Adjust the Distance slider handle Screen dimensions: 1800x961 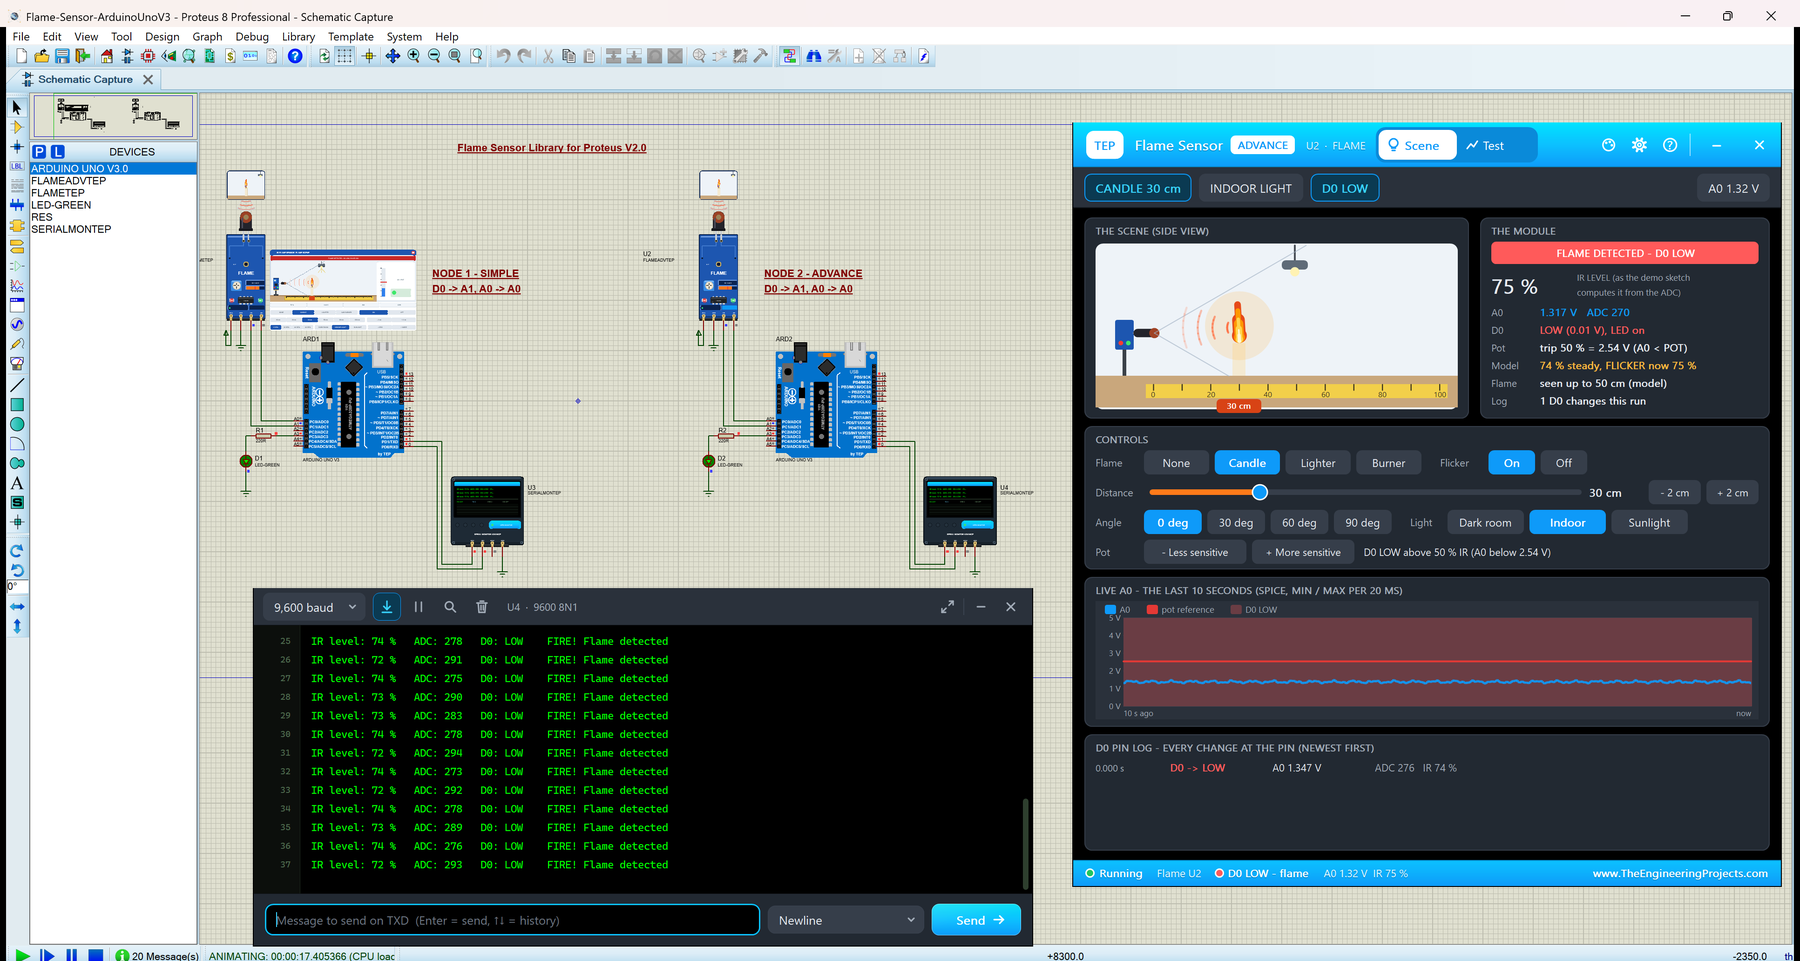pos(1260,492)
